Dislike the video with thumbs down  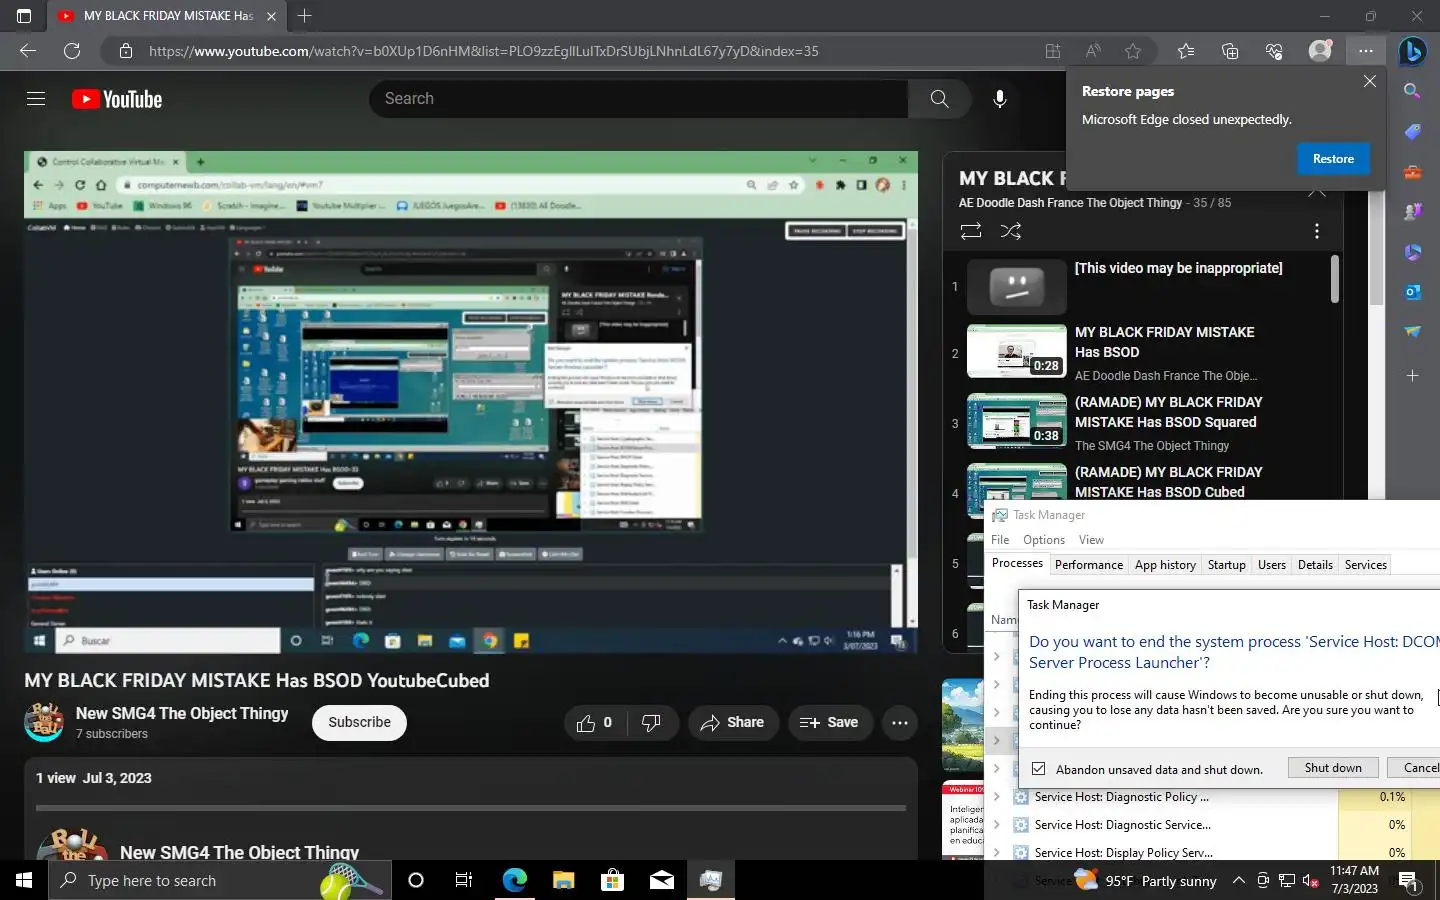651,722
